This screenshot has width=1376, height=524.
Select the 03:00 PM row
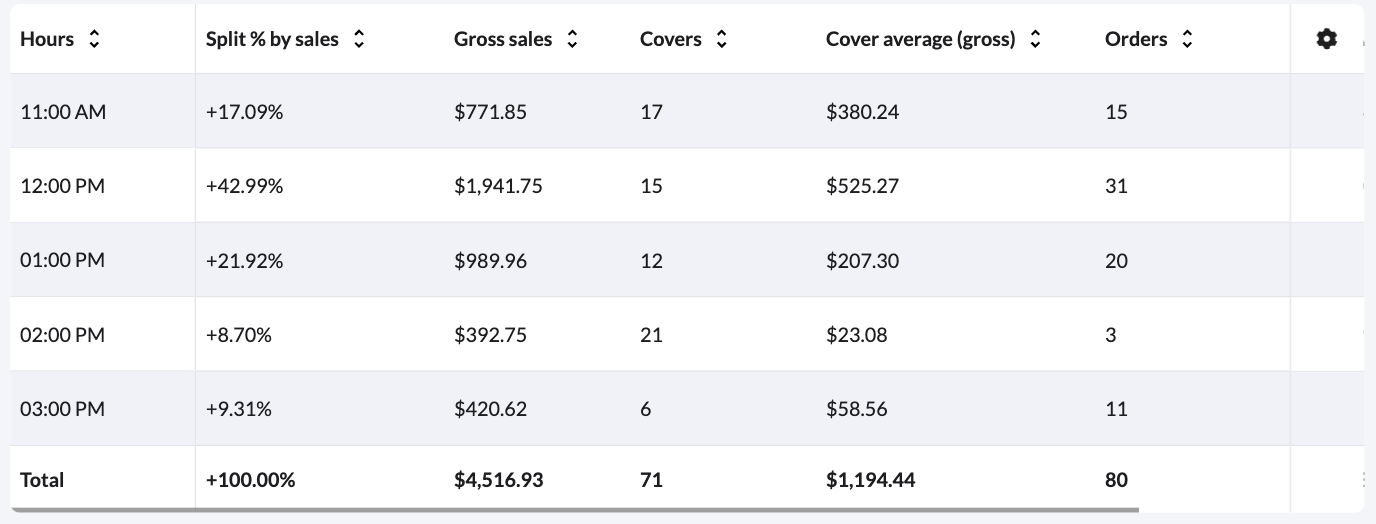[x=63, y=409]
